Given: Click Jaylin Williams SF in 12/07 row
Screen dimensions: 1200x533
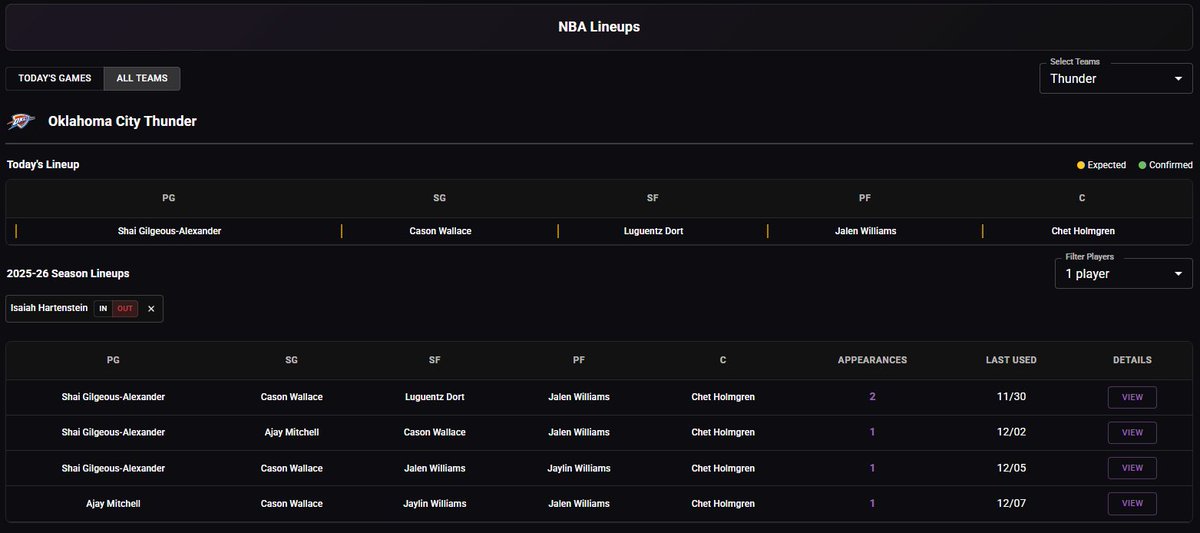Looking at the screenshot, I should [x=434, y=504].
